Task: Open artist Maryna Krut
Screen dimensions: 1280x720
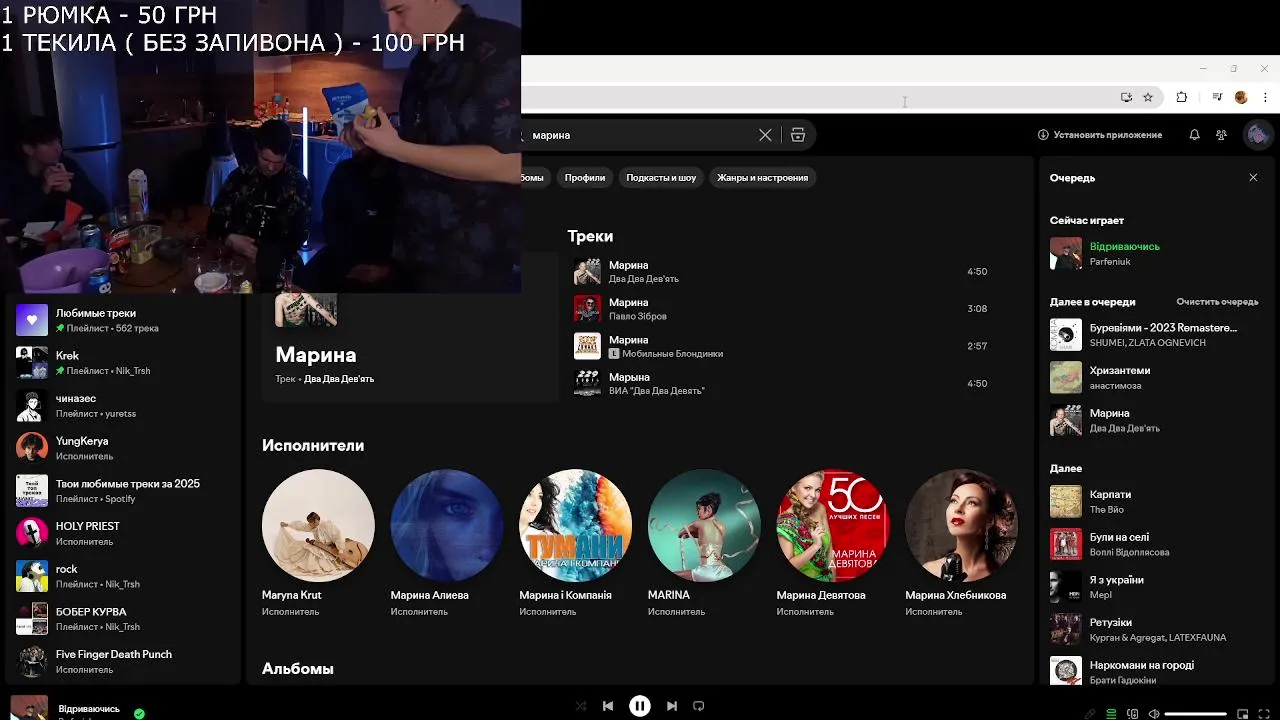Action: tap(318, 543)
